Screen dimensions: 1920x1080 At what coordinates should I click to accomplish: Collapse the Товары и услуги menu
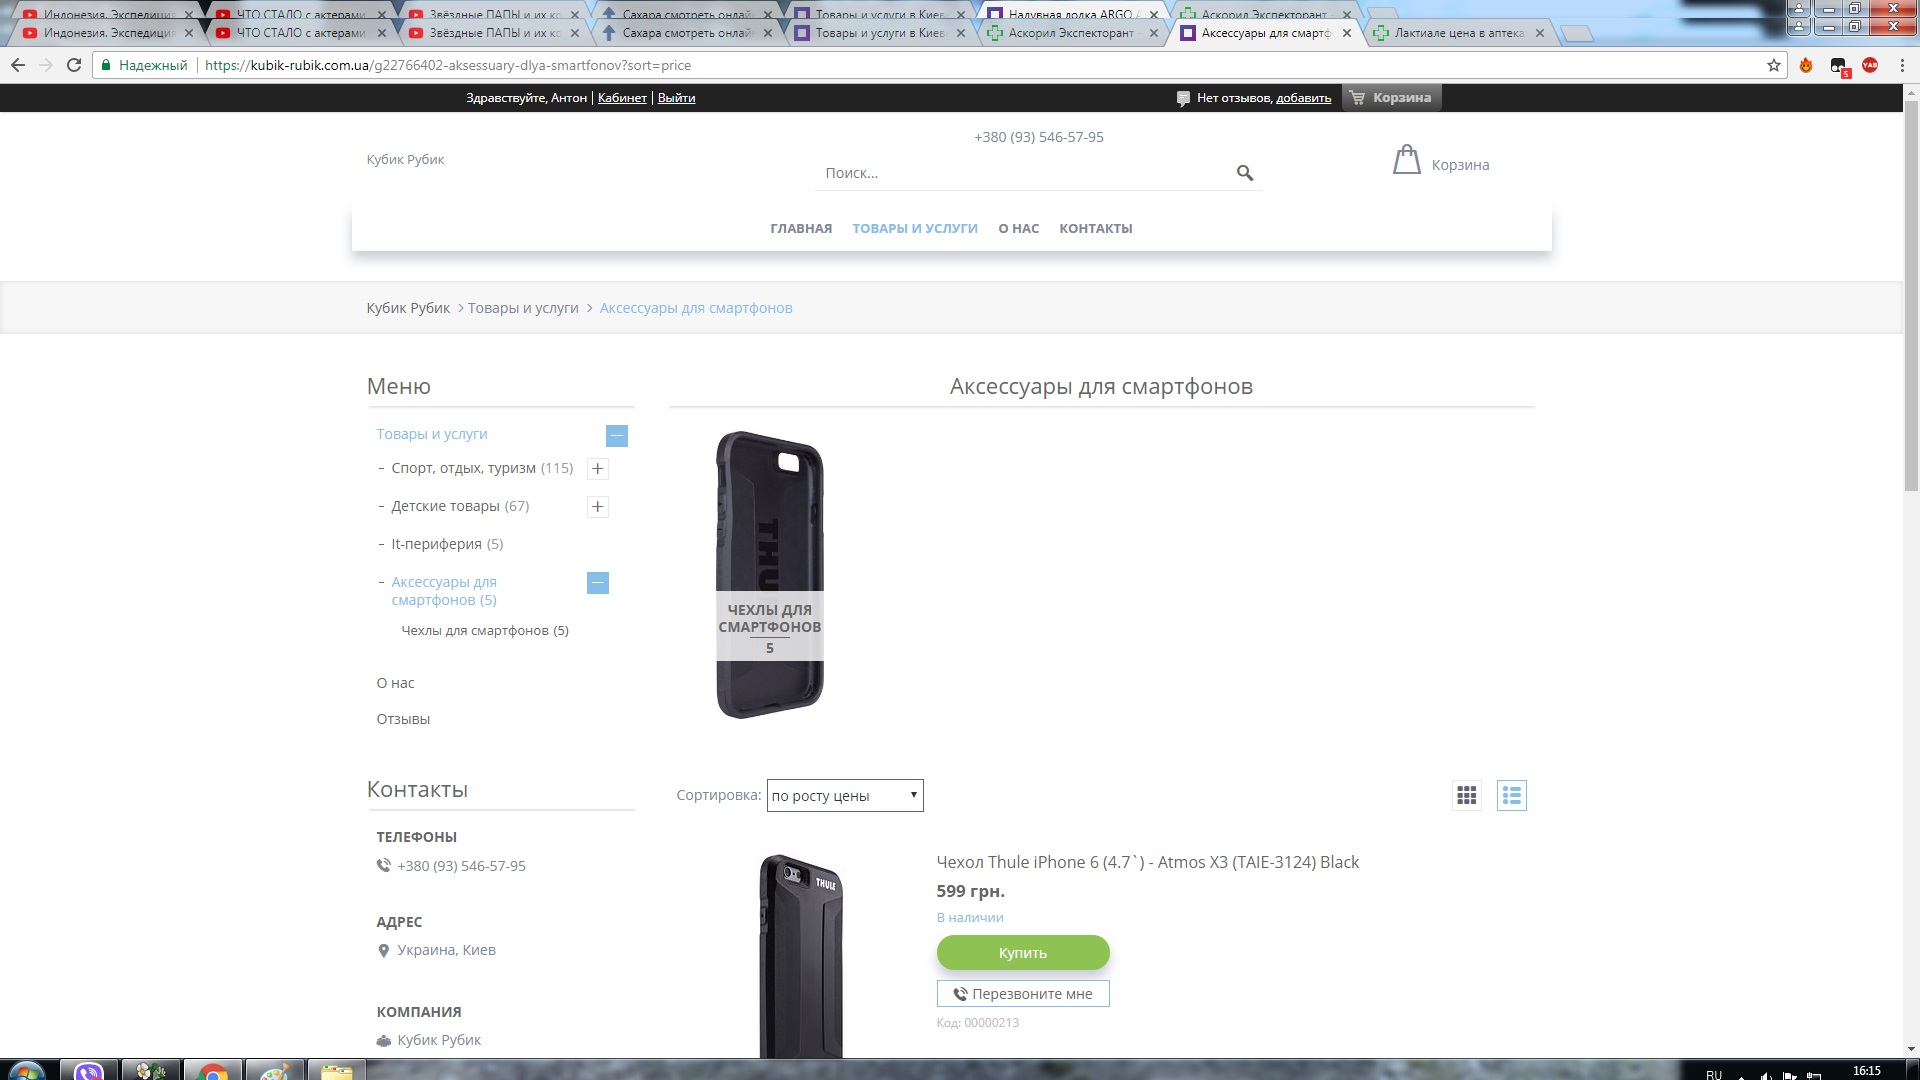(x=617, y=435)
